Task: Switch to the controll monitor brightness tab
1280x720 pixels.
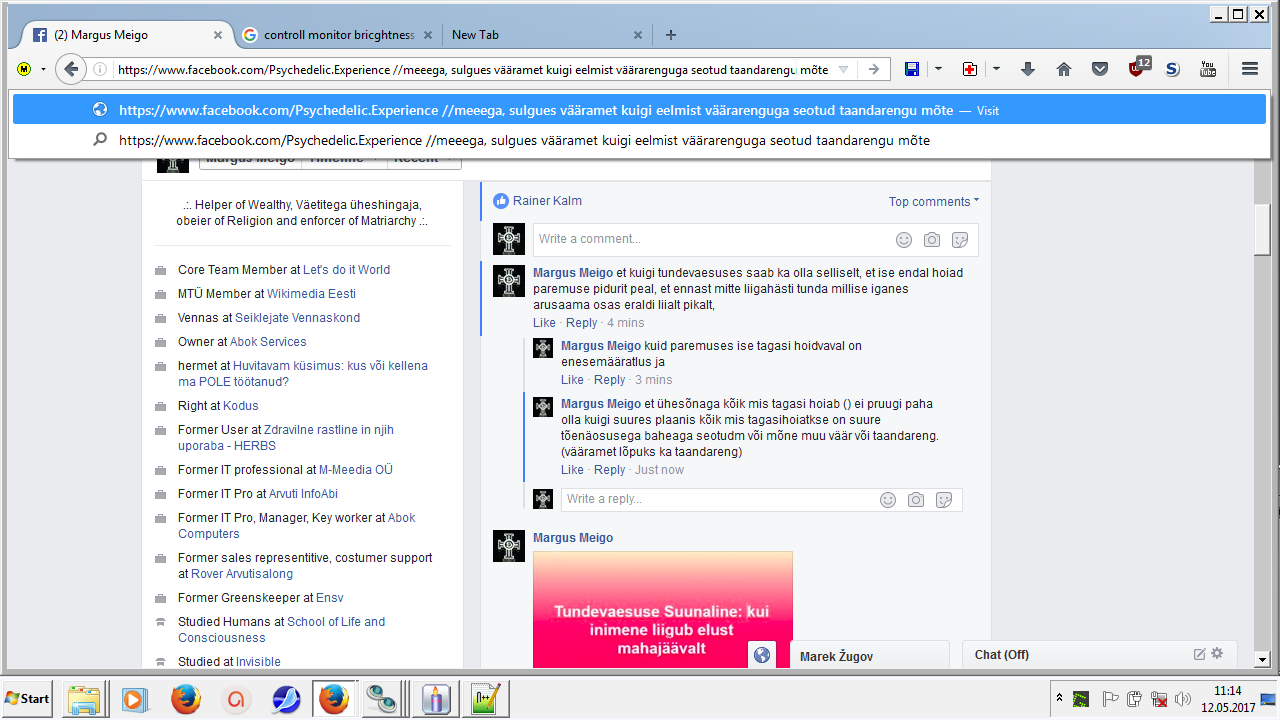Action: tap(338, 35)
